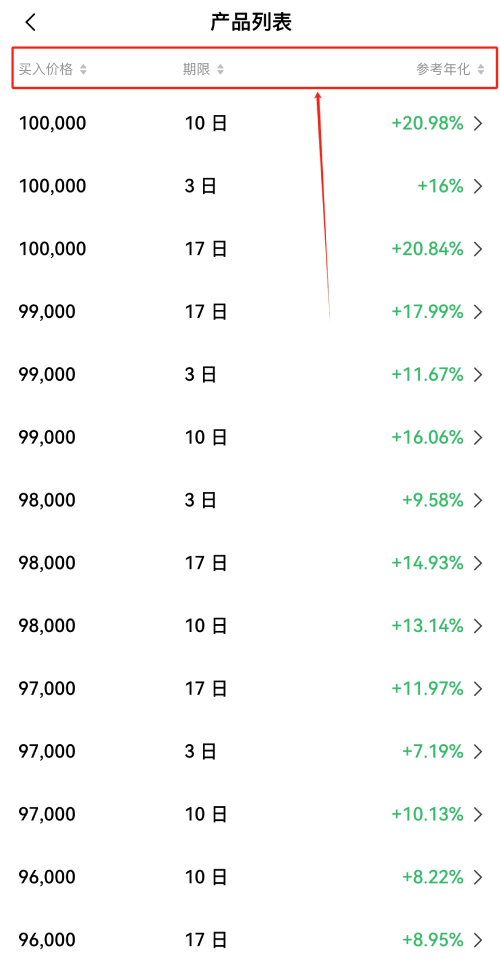500x974 pixels.
Task: Open chevron next to +16% product
Action: (478, 186)
